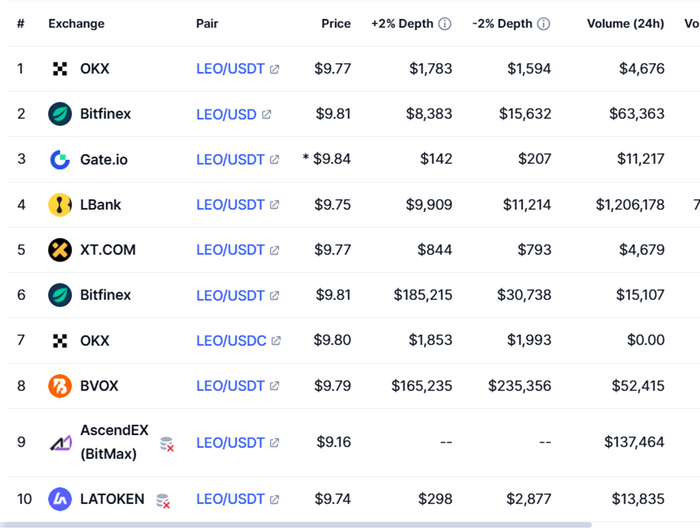Image resolution: width=700 pixels, height=530 pixels.
Task: Click info icon next to -2% Depth
Action: coord(543,24)
